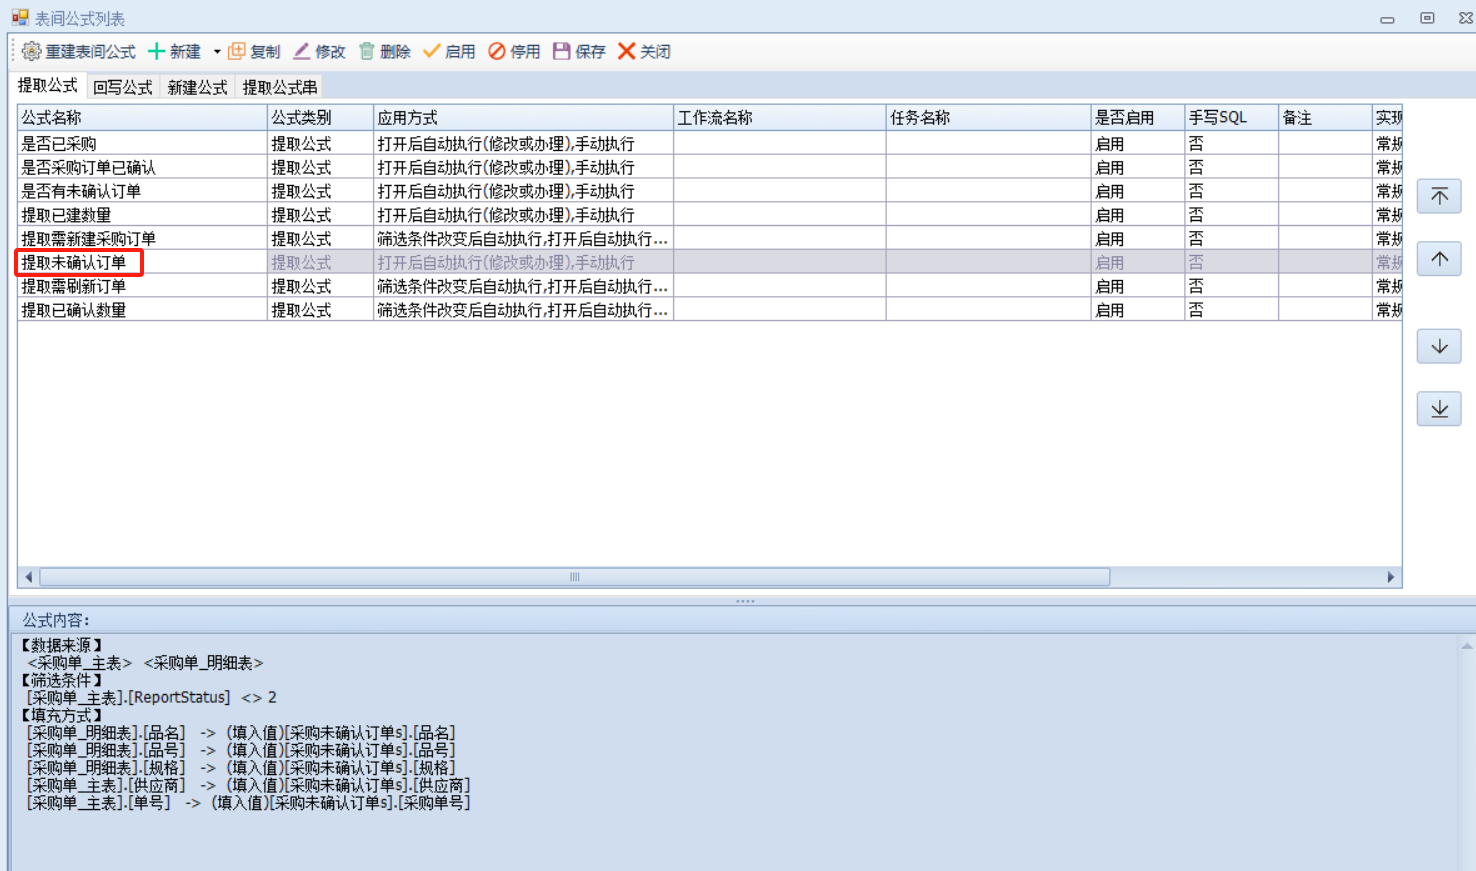Click the 修改 pencil icon
The image size is (1476, 871).
coord(302,51)
